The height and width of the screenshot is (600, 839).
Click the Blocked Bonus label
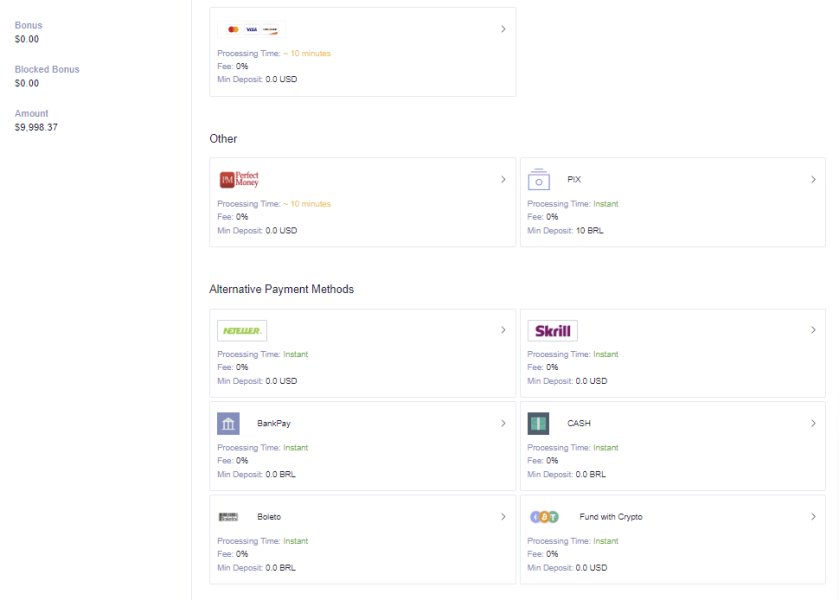point(47,70)
